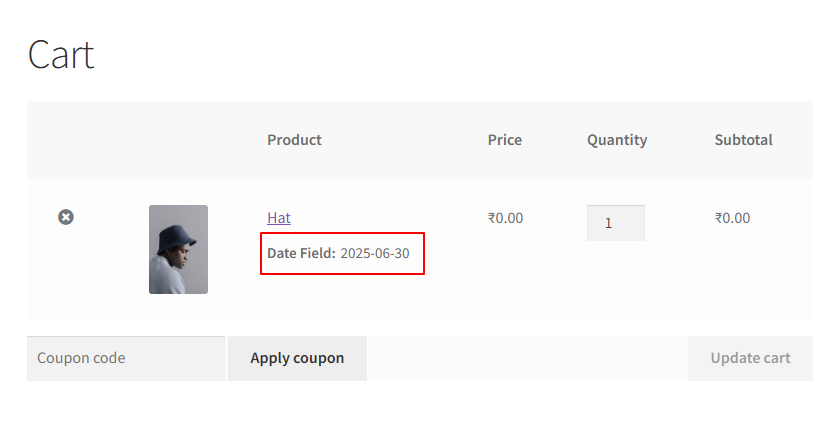Select the Subtotal column header
The image size is (836, 444).
pyautogui.click(x=743, y=140)
